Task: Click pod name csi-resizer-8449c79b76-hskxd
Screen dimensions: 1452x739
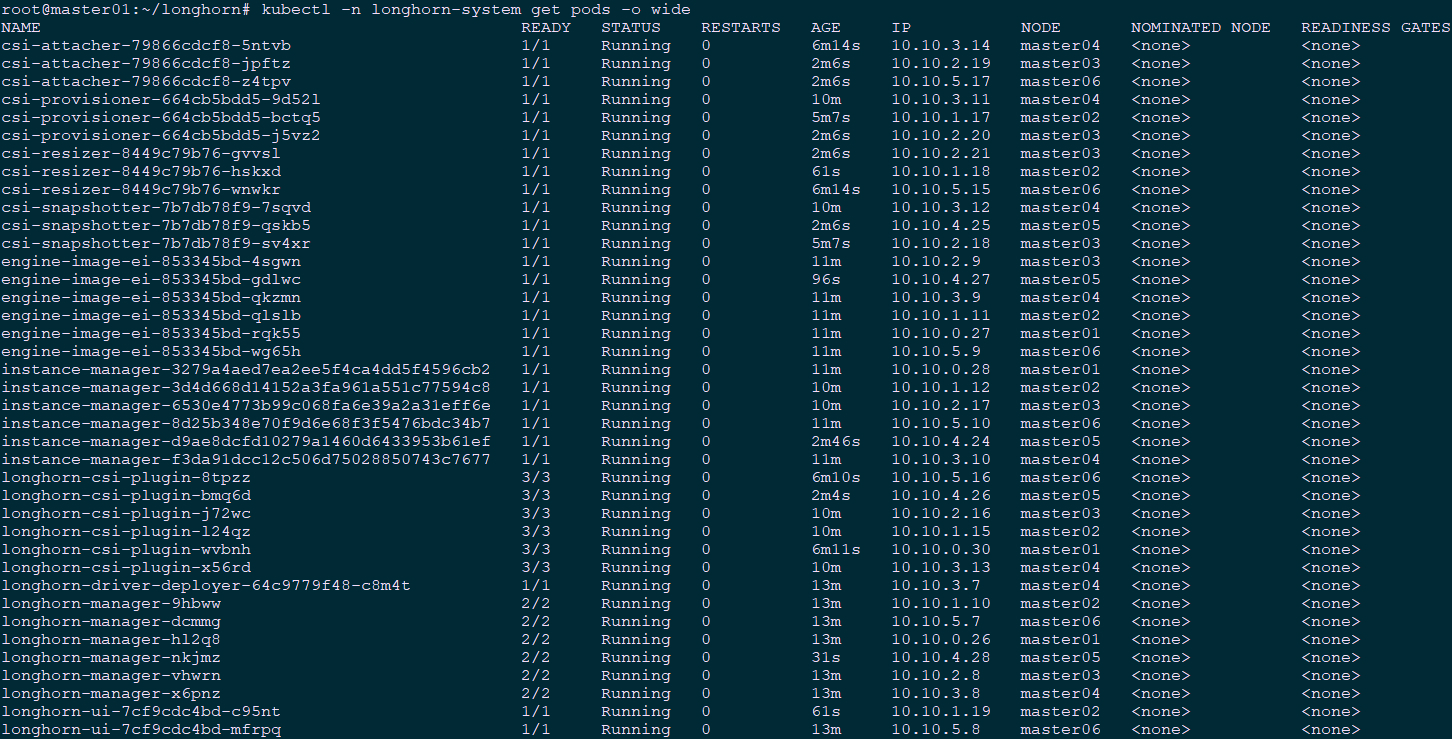Action: 141,172
